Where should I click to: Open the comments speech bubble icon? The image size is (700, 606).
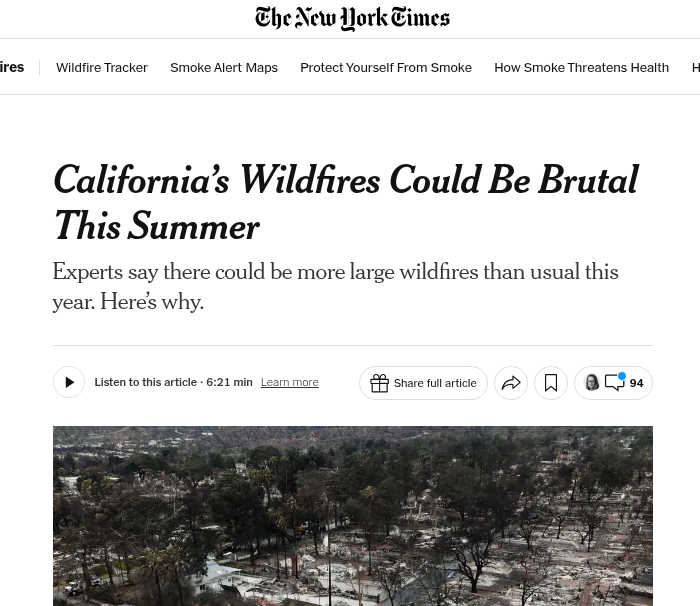point(614,383)
